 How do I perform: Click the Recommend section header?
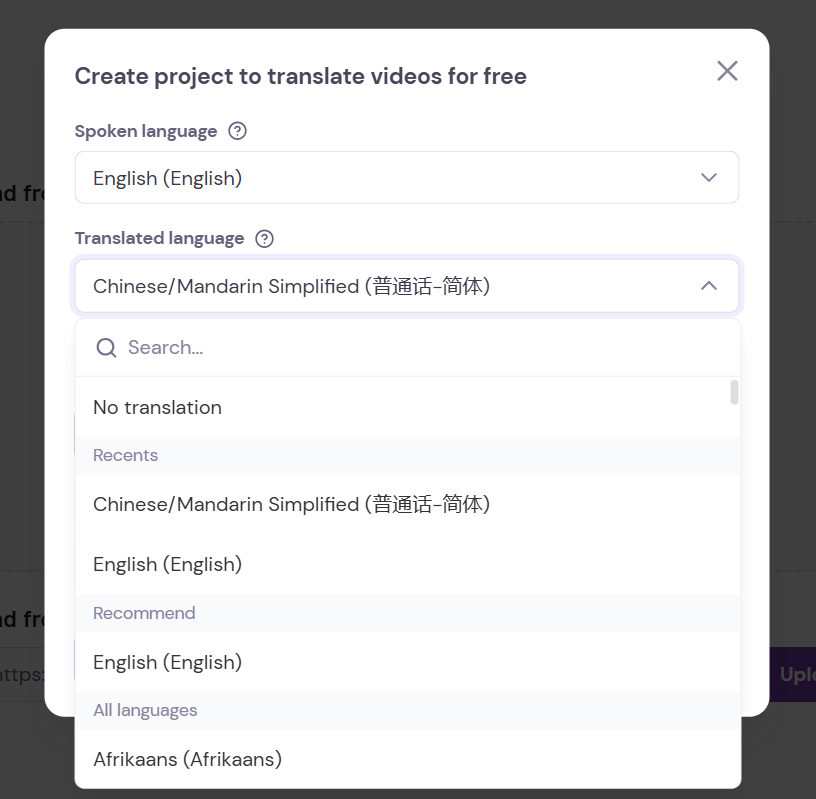[144, 613]
